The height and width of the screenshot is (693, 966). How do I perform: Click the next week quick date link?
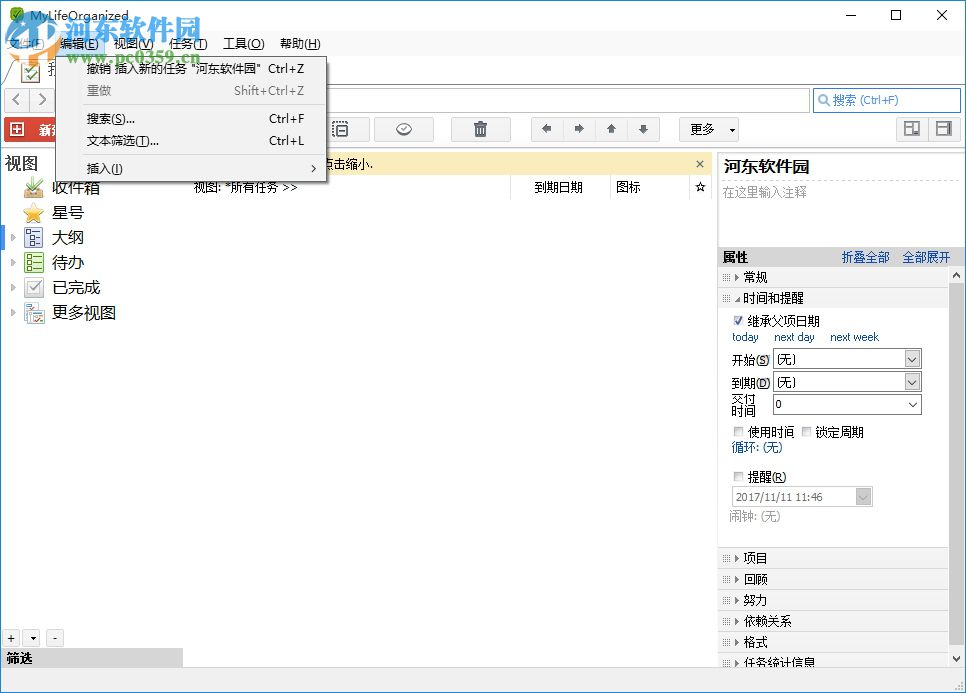tap(854, 337)
